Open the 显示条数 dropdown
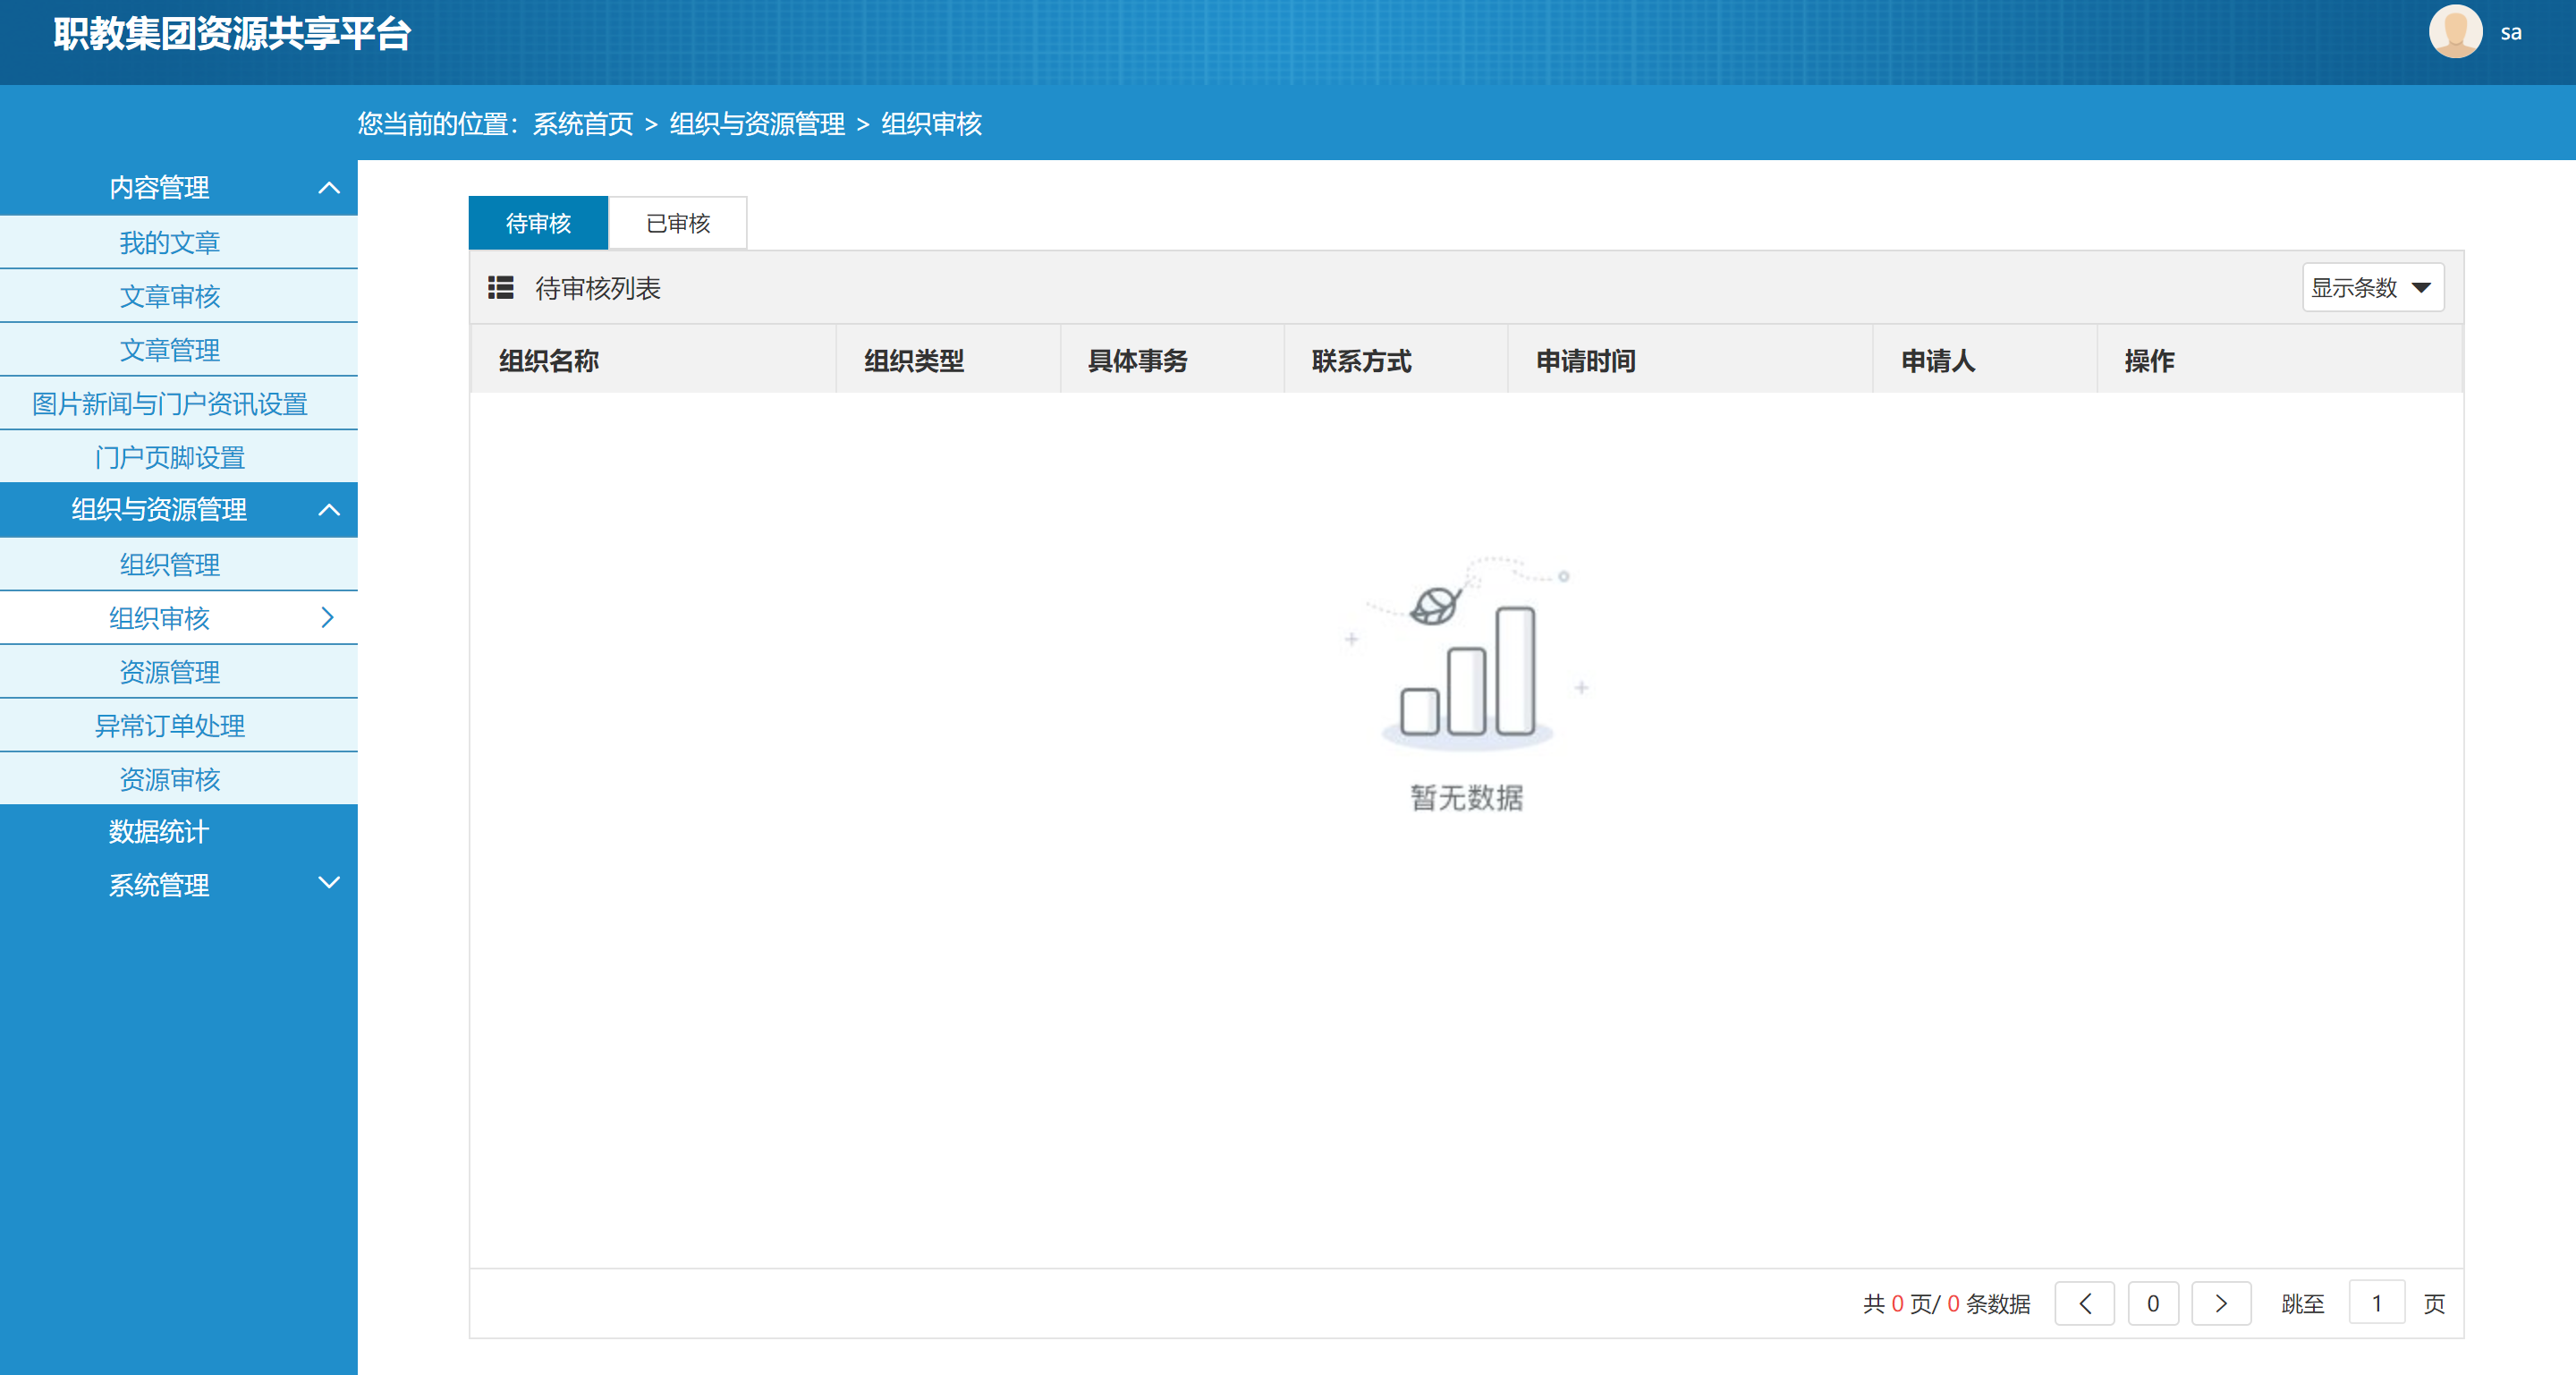This screenshot has width=2576, height=1375. point(2372,288)
